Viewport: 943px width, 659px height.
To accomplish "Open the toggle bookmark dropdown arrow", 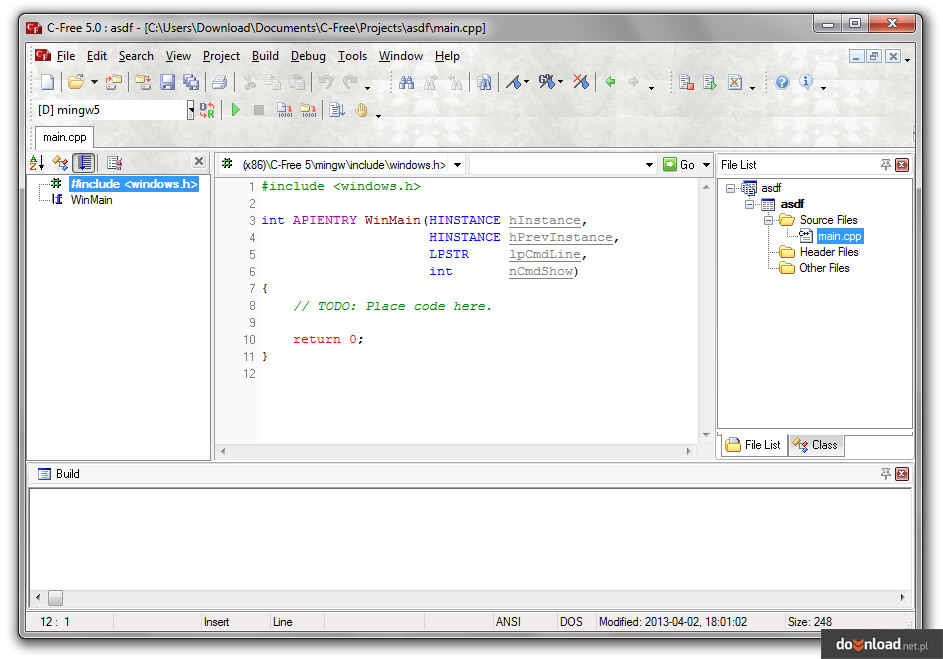I will point(526,82).
